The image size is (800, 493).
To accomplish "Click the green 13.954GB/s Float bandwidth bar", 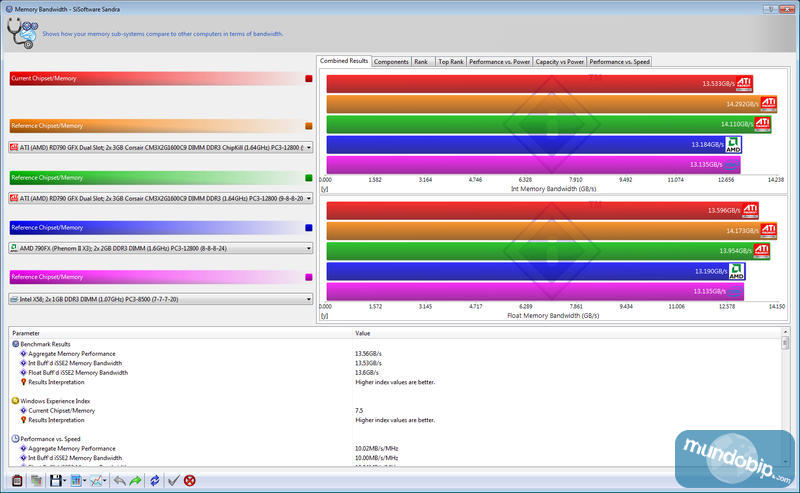I will 548,251.
